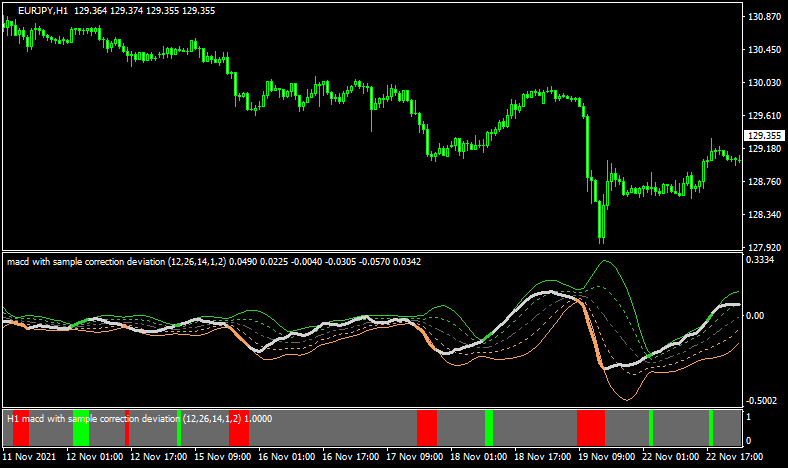The height and width of the screenshot is (468, 788).
Task: Click the highest green band peak in macd pane
Action: [603, 262]
